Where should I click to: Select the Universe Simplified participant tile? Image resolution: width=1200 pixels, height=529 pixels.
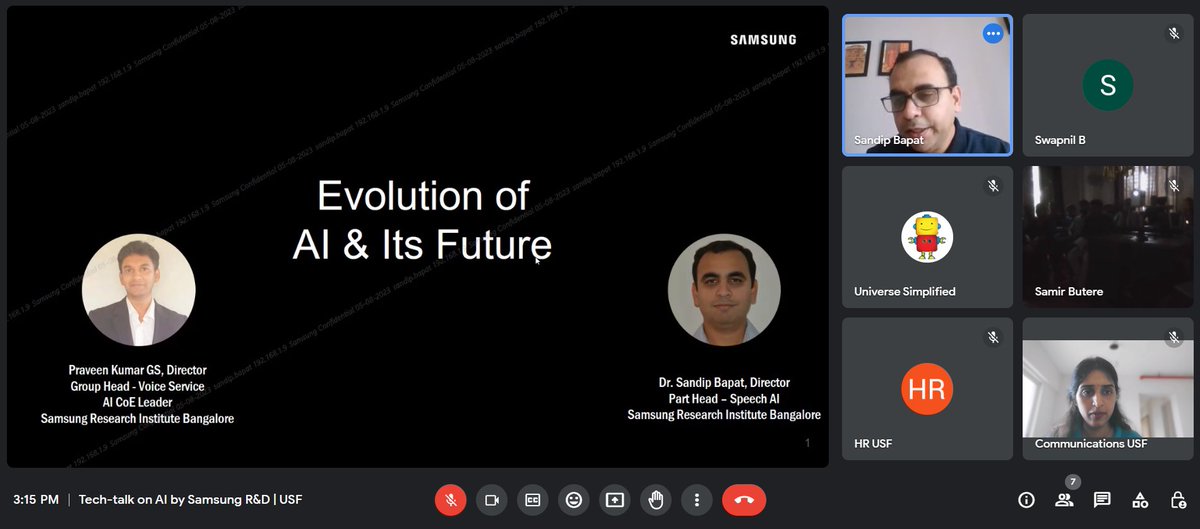(x=927, y=237)
